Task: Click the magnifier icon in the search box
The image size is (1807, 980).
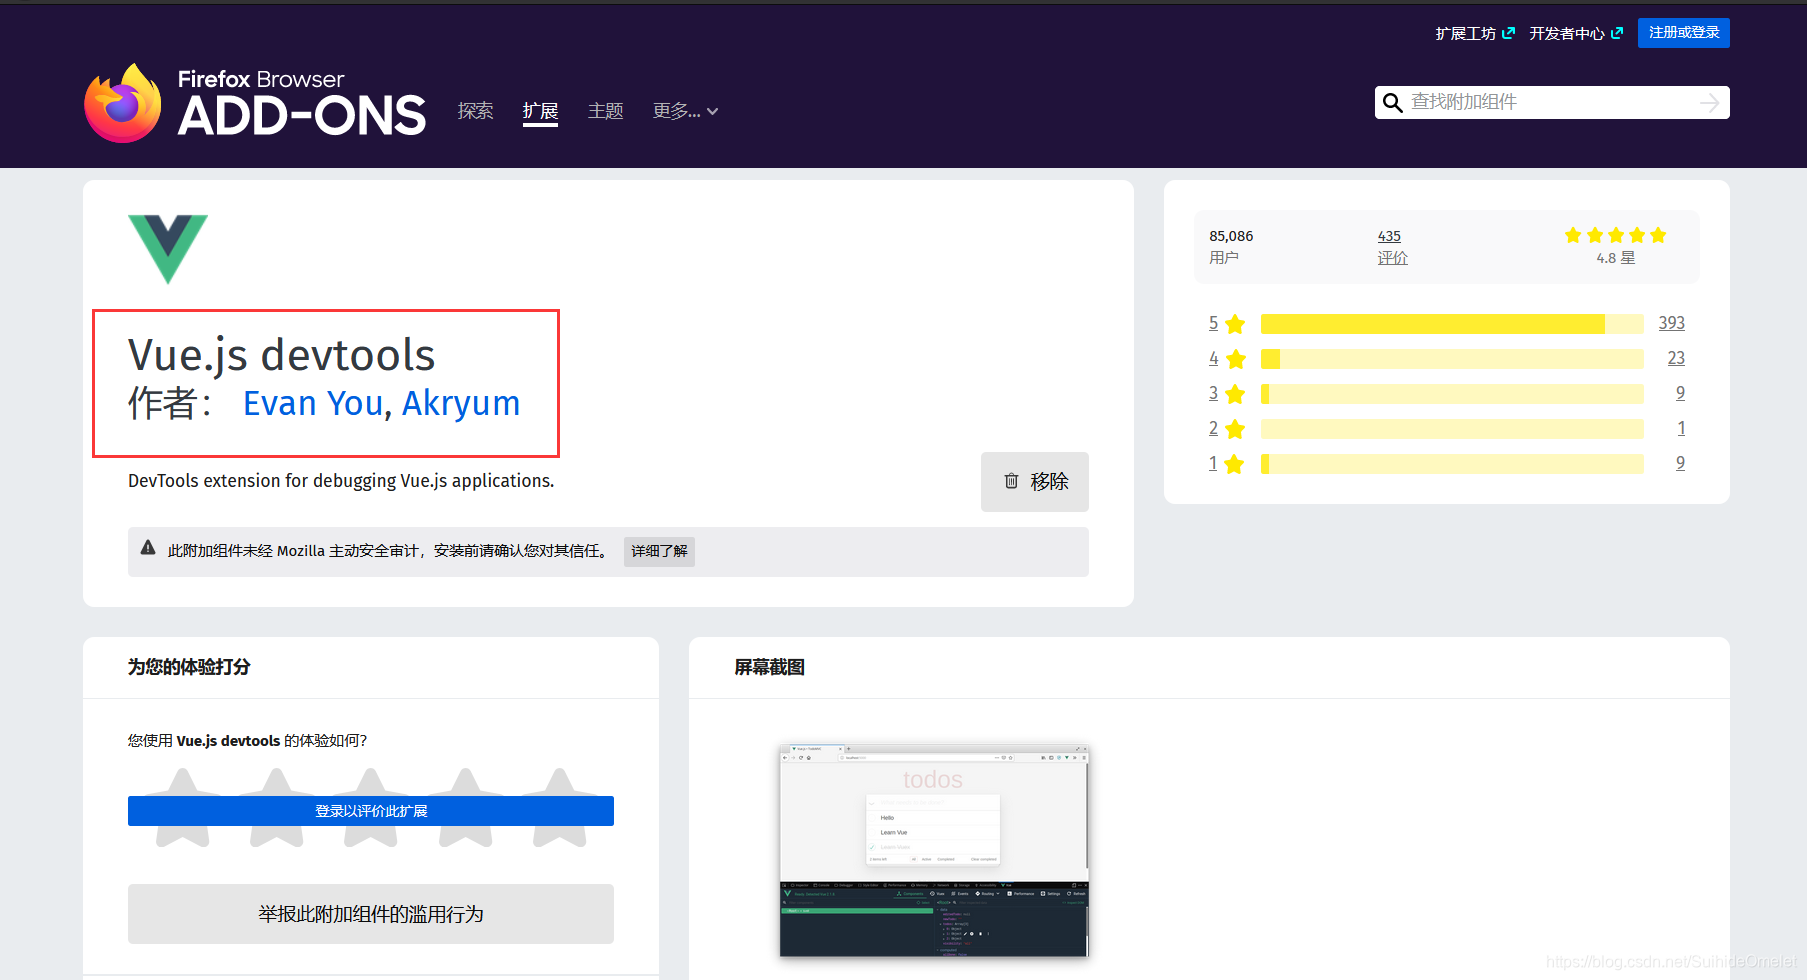Action: point(1392,102)
